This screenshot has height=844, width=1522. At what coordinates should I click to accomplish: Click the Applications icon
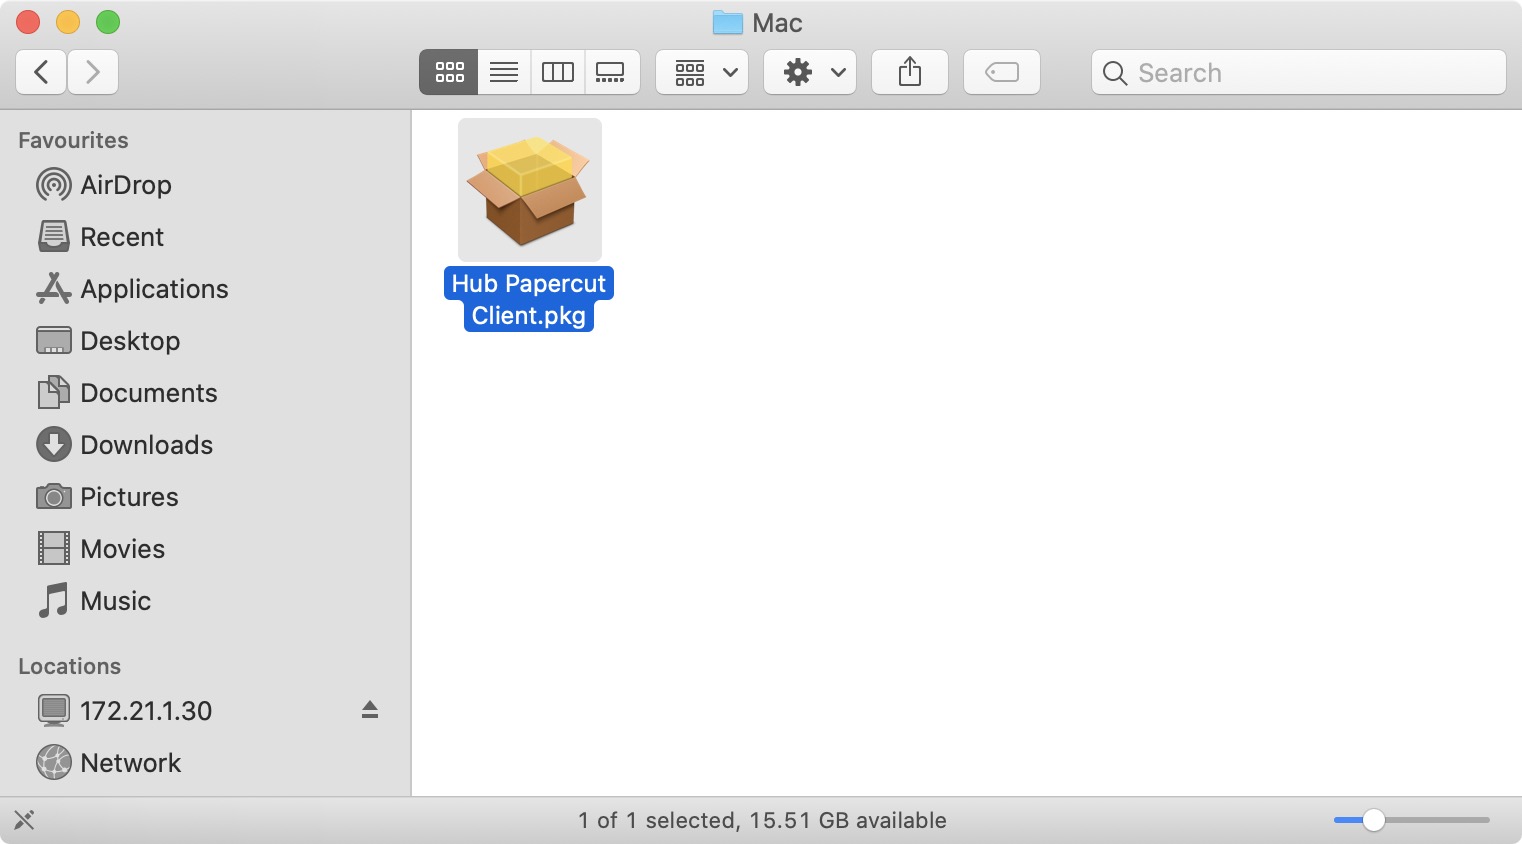point(54,289)
